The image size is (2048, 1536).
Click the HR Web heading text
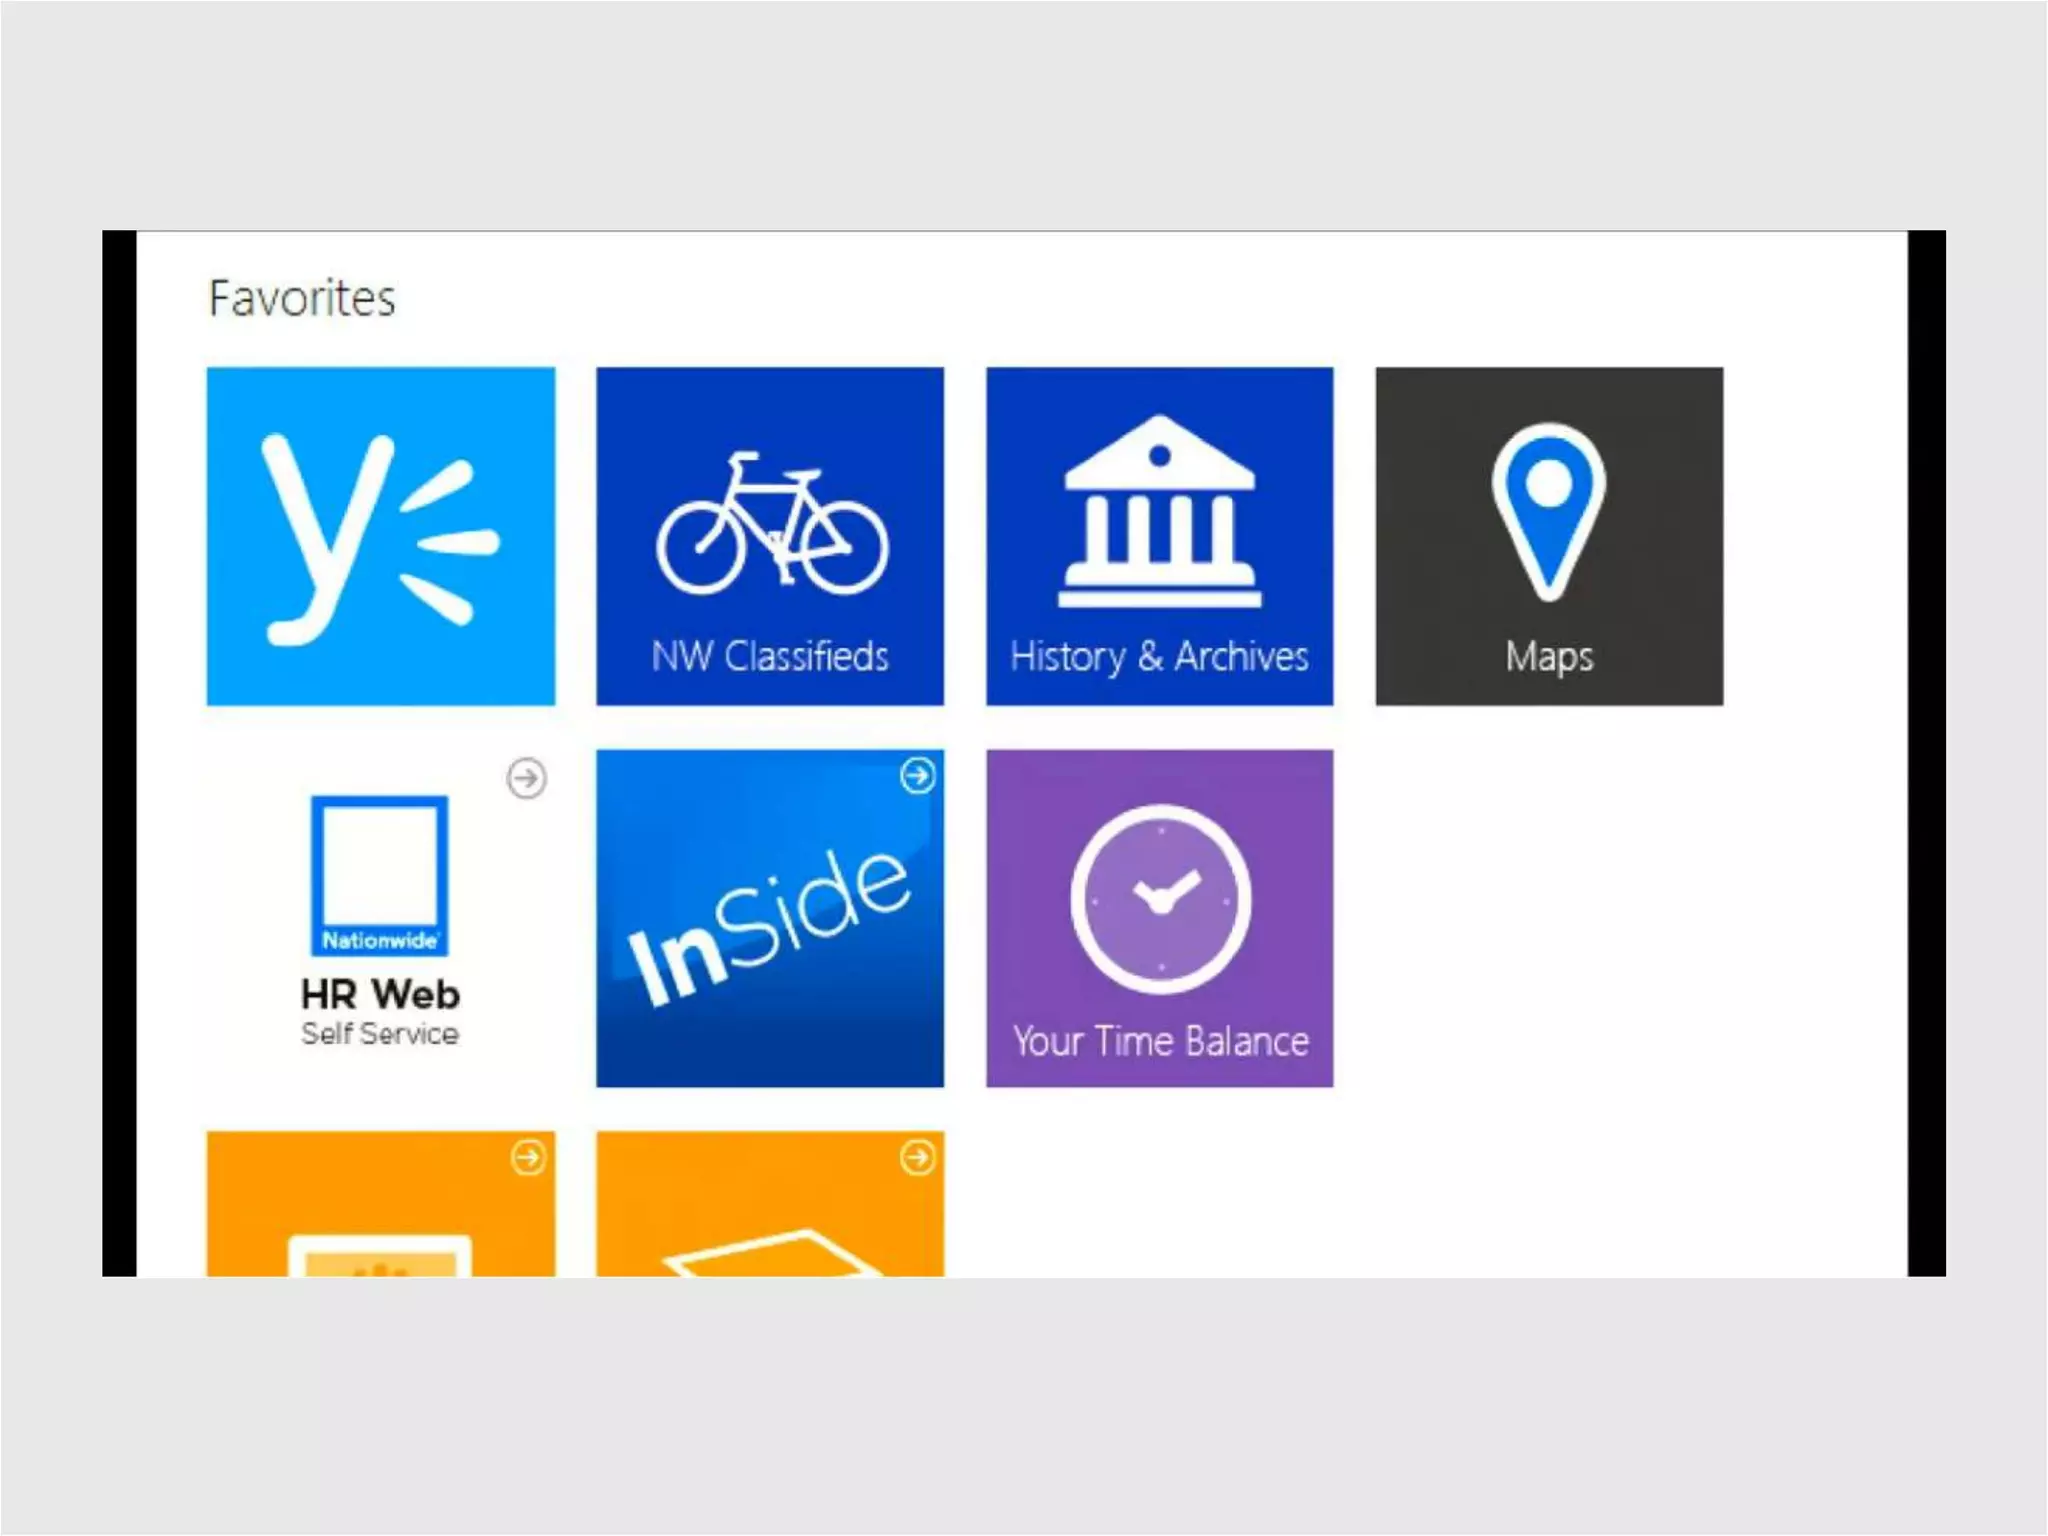[x=380, y=994]
